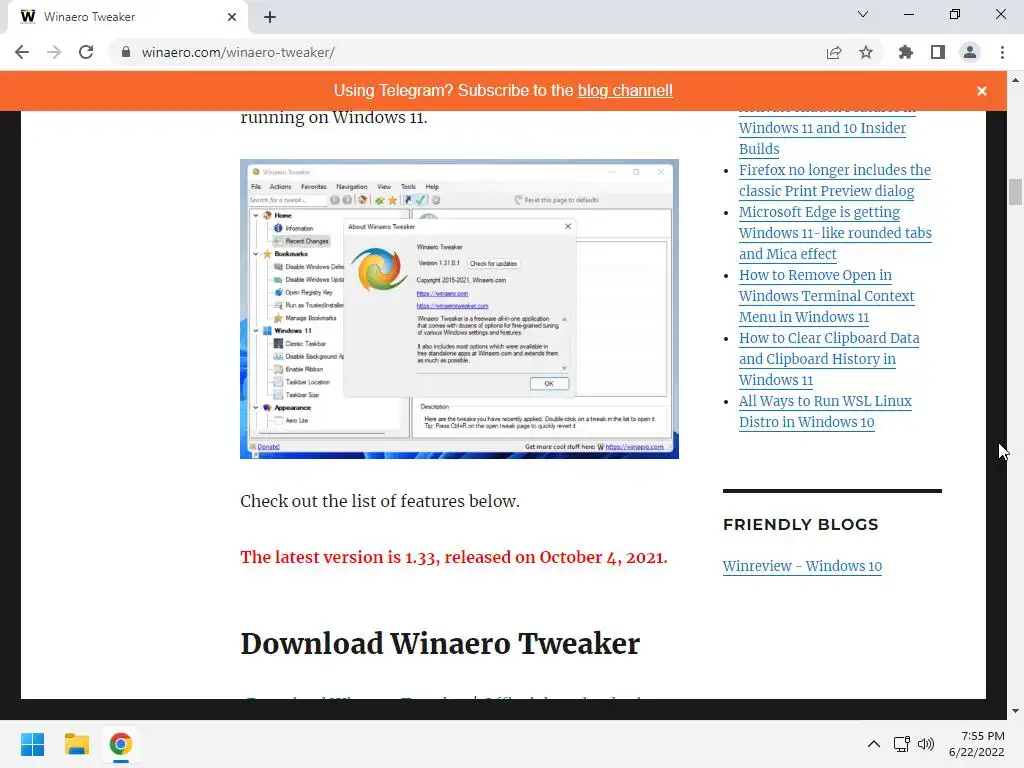Open Clear Clipboard Data article link
The height and width of the screenshot is (768, 1024).
point(829,359)
